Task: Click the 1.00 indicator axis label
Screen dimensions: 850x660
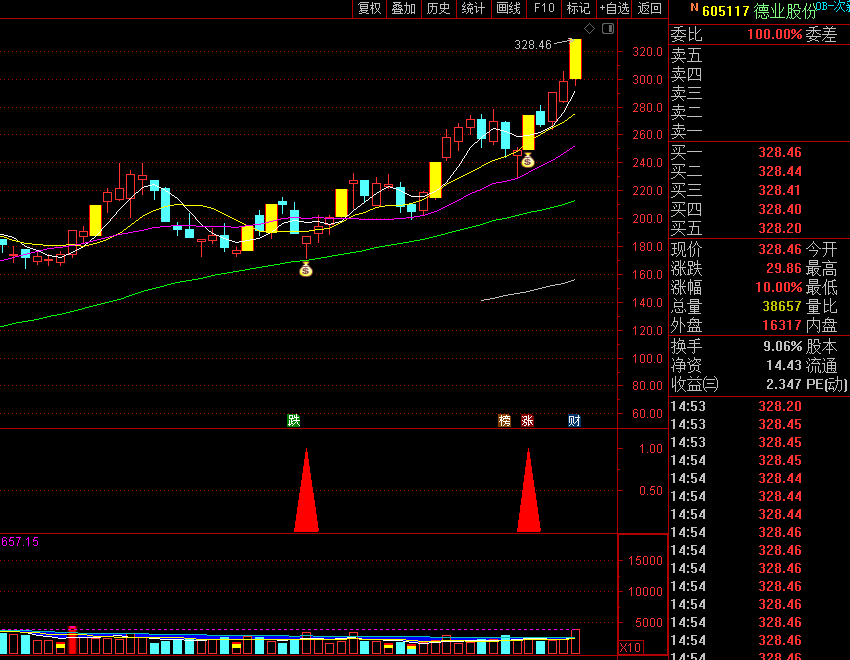Action: [651, 449]
